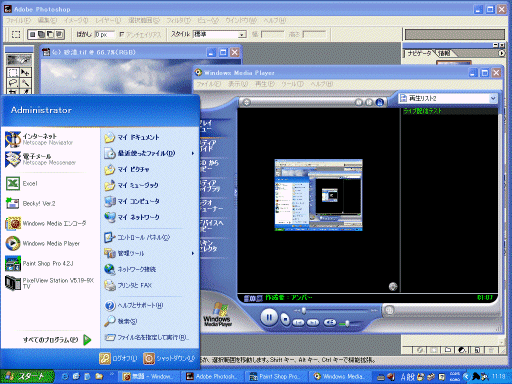Open Media Player 表示 menu
512x384 pixels.
238,84
